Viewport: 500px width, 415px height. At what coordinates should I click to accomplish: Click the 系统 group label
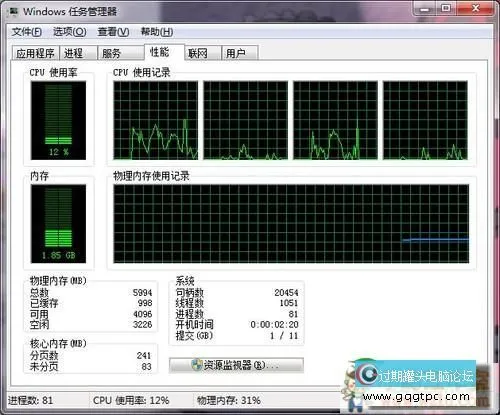click(185, 281)
